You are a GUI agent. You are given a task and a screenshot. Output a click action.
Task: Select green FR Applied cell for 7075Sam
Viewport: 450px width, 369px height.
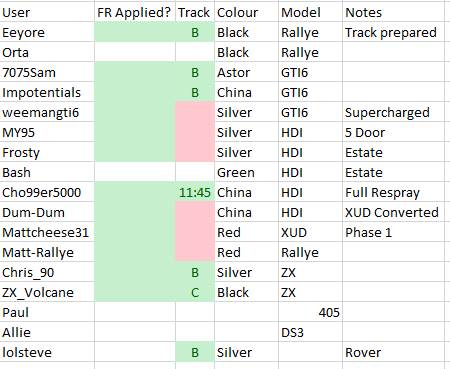(x=135, y=72)
